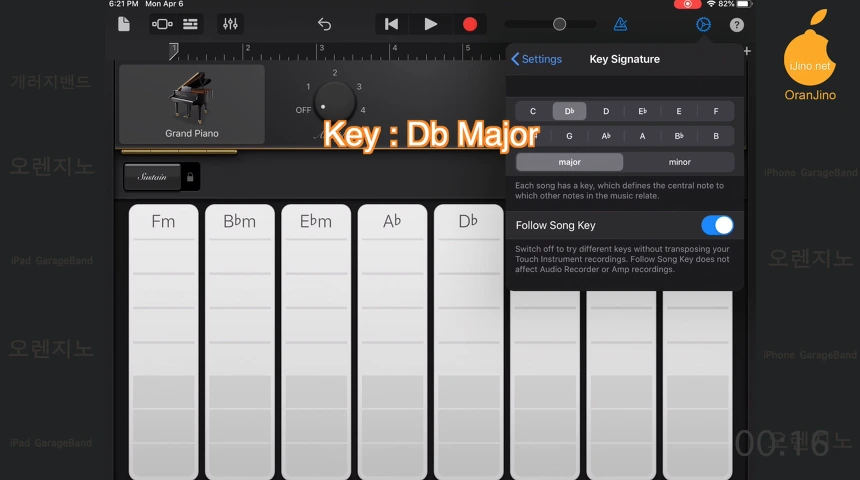The width and height of the screenshot is (860, 480).
Task: Play the Fm chord strip
Action: (163, 342)
